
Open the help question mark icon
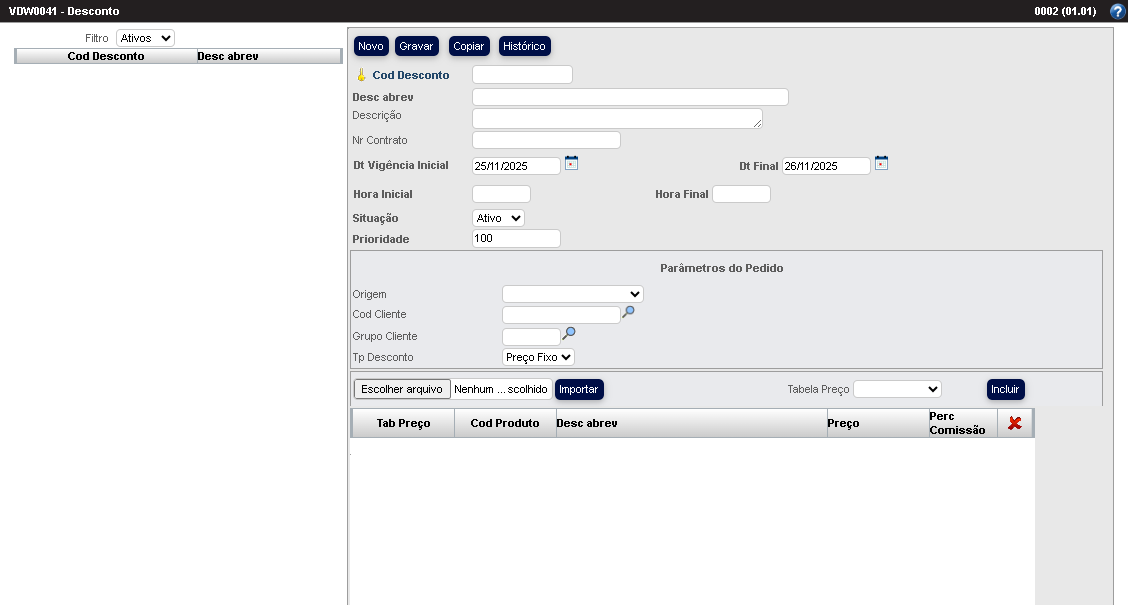(1117, 12)
